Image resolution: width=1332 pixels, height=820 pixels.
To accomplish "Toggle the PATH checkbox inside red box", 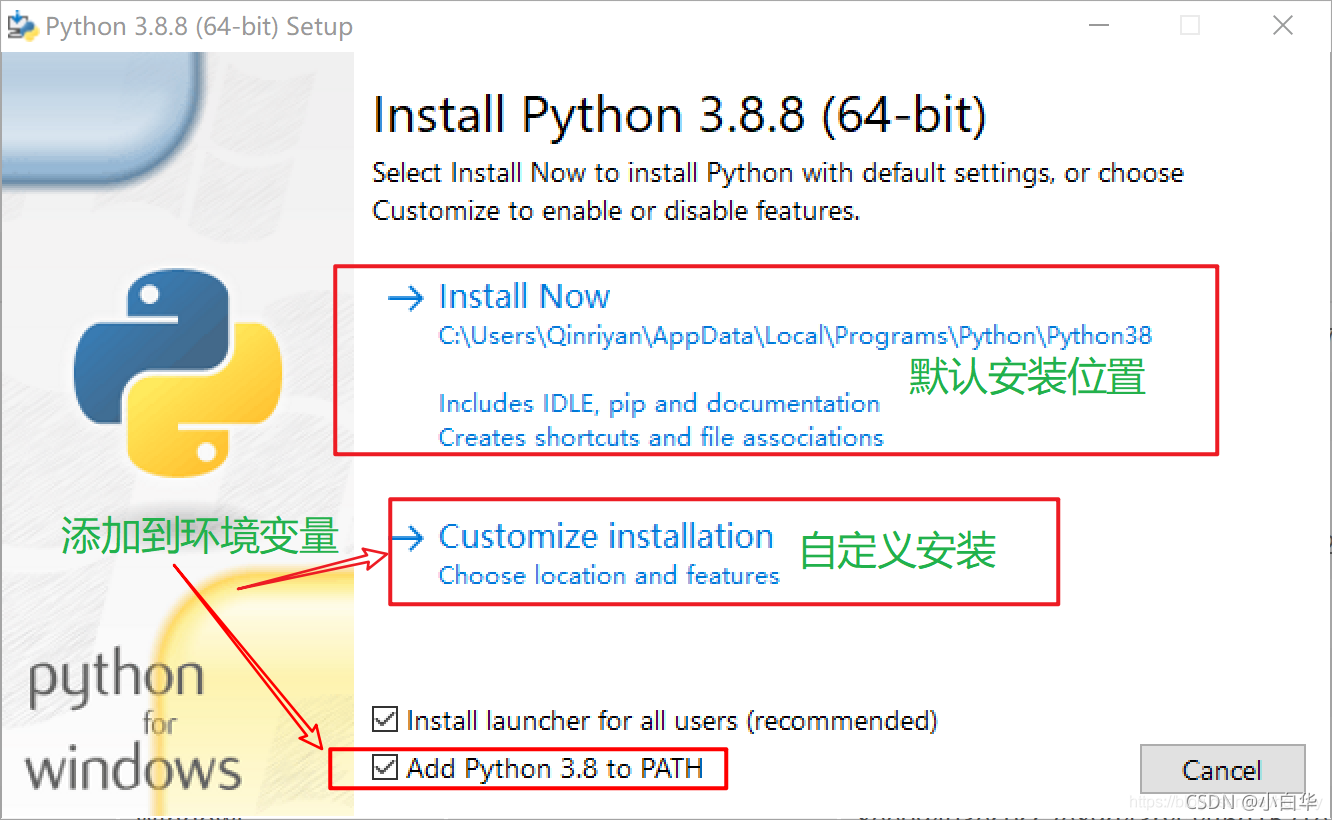I will coord(385,768).
